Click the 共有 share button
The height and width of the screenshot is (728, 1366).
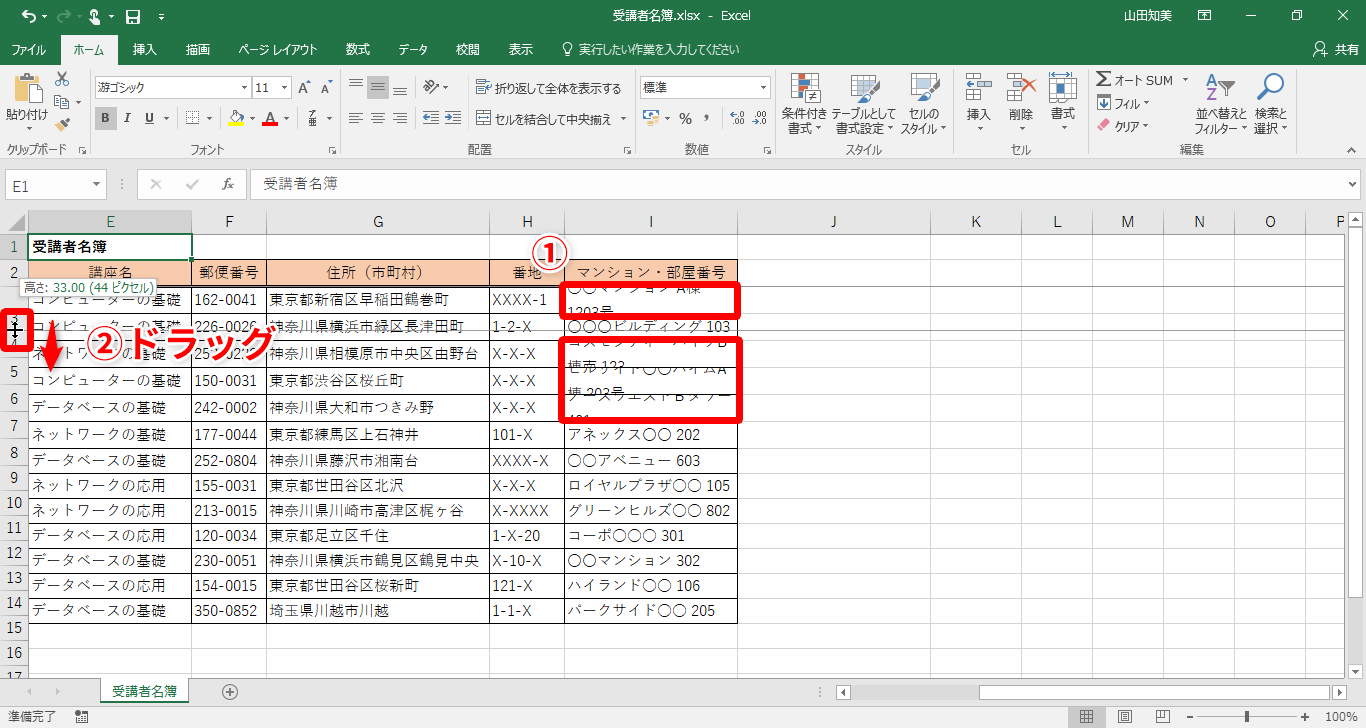(1335, 49)
